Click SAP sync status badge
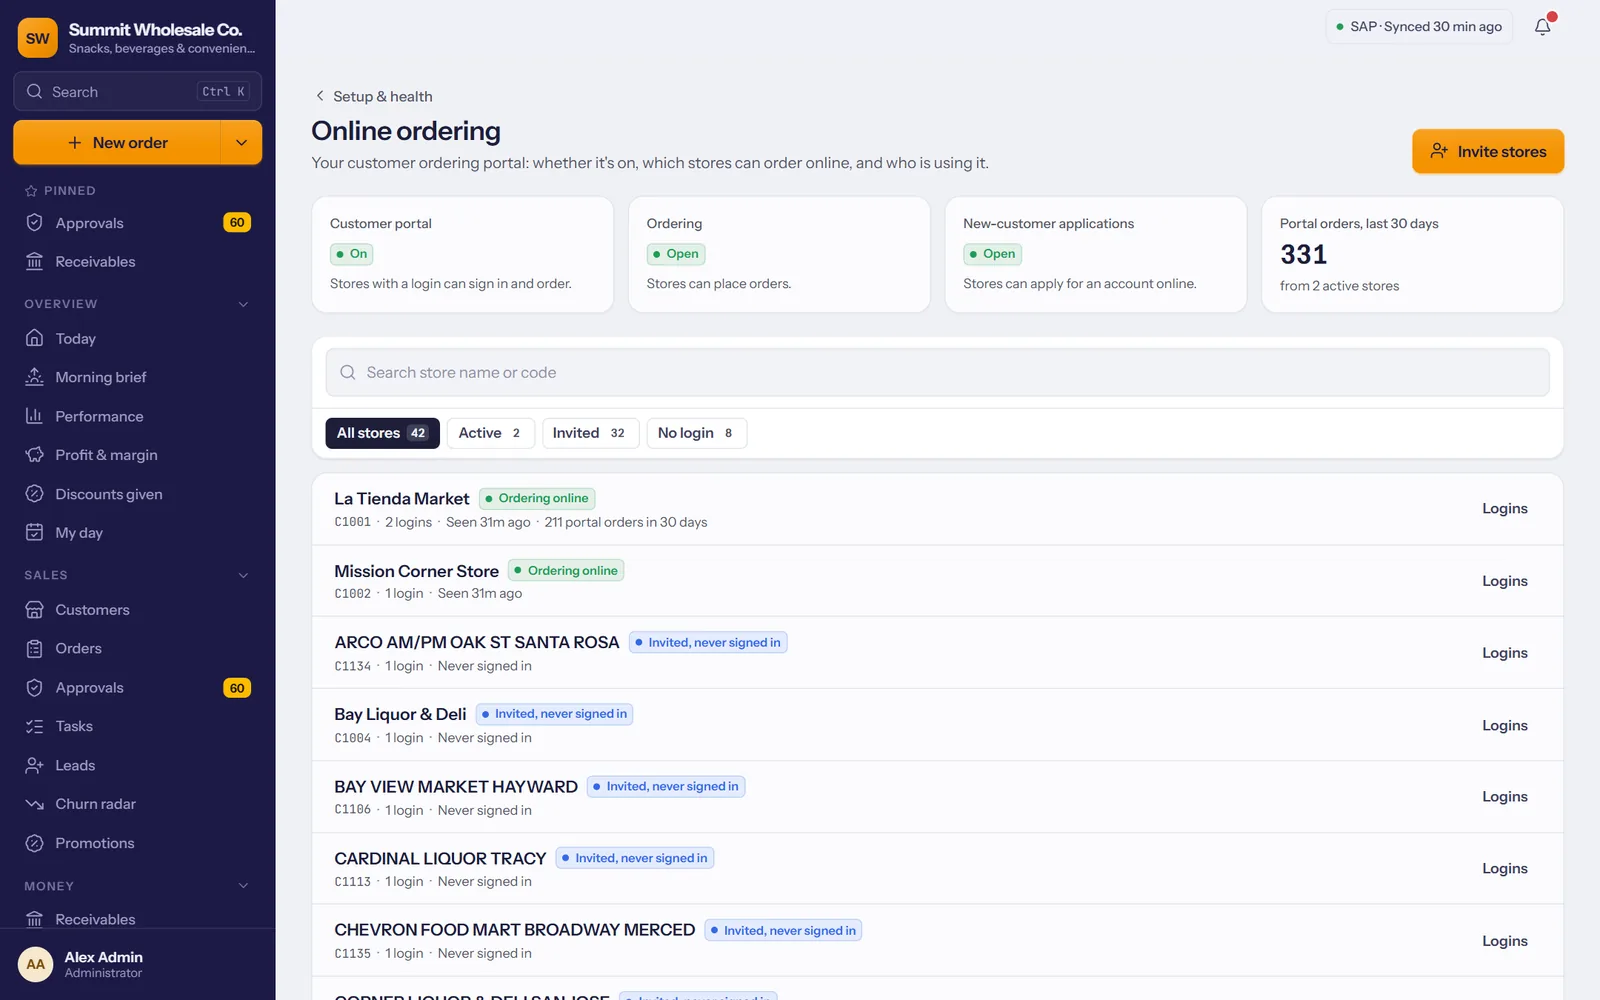 tap(1419, 27)
